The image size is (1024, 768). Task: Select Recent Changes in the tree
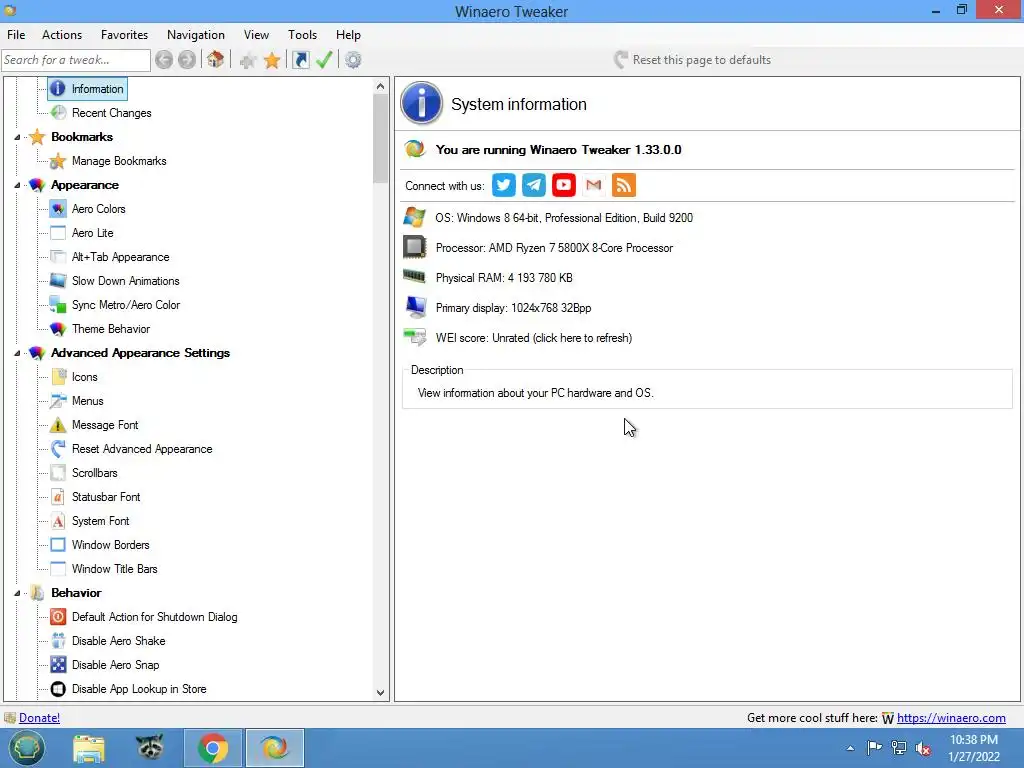(112, 113)
